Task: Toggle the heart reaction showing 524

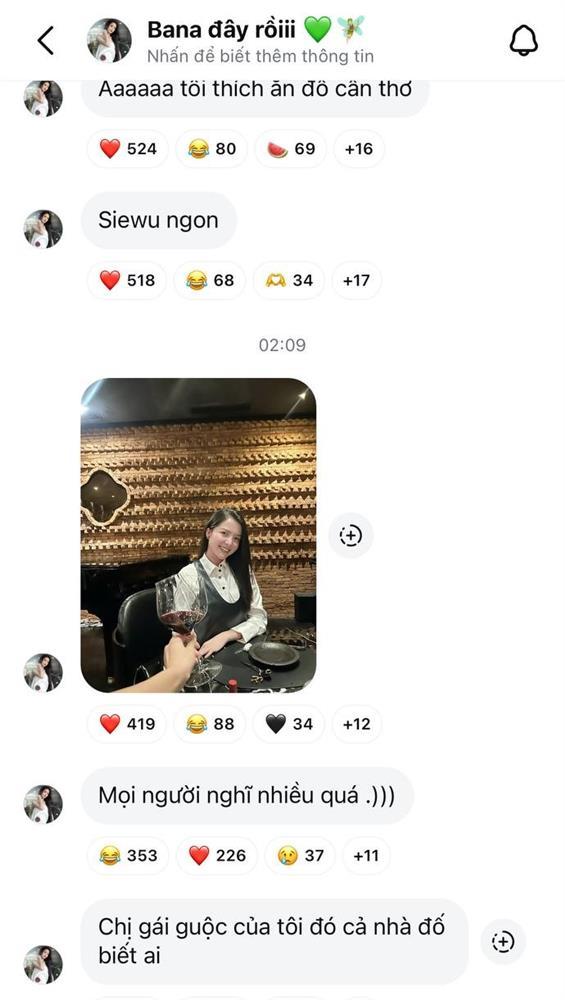Action: click(128, 149)
